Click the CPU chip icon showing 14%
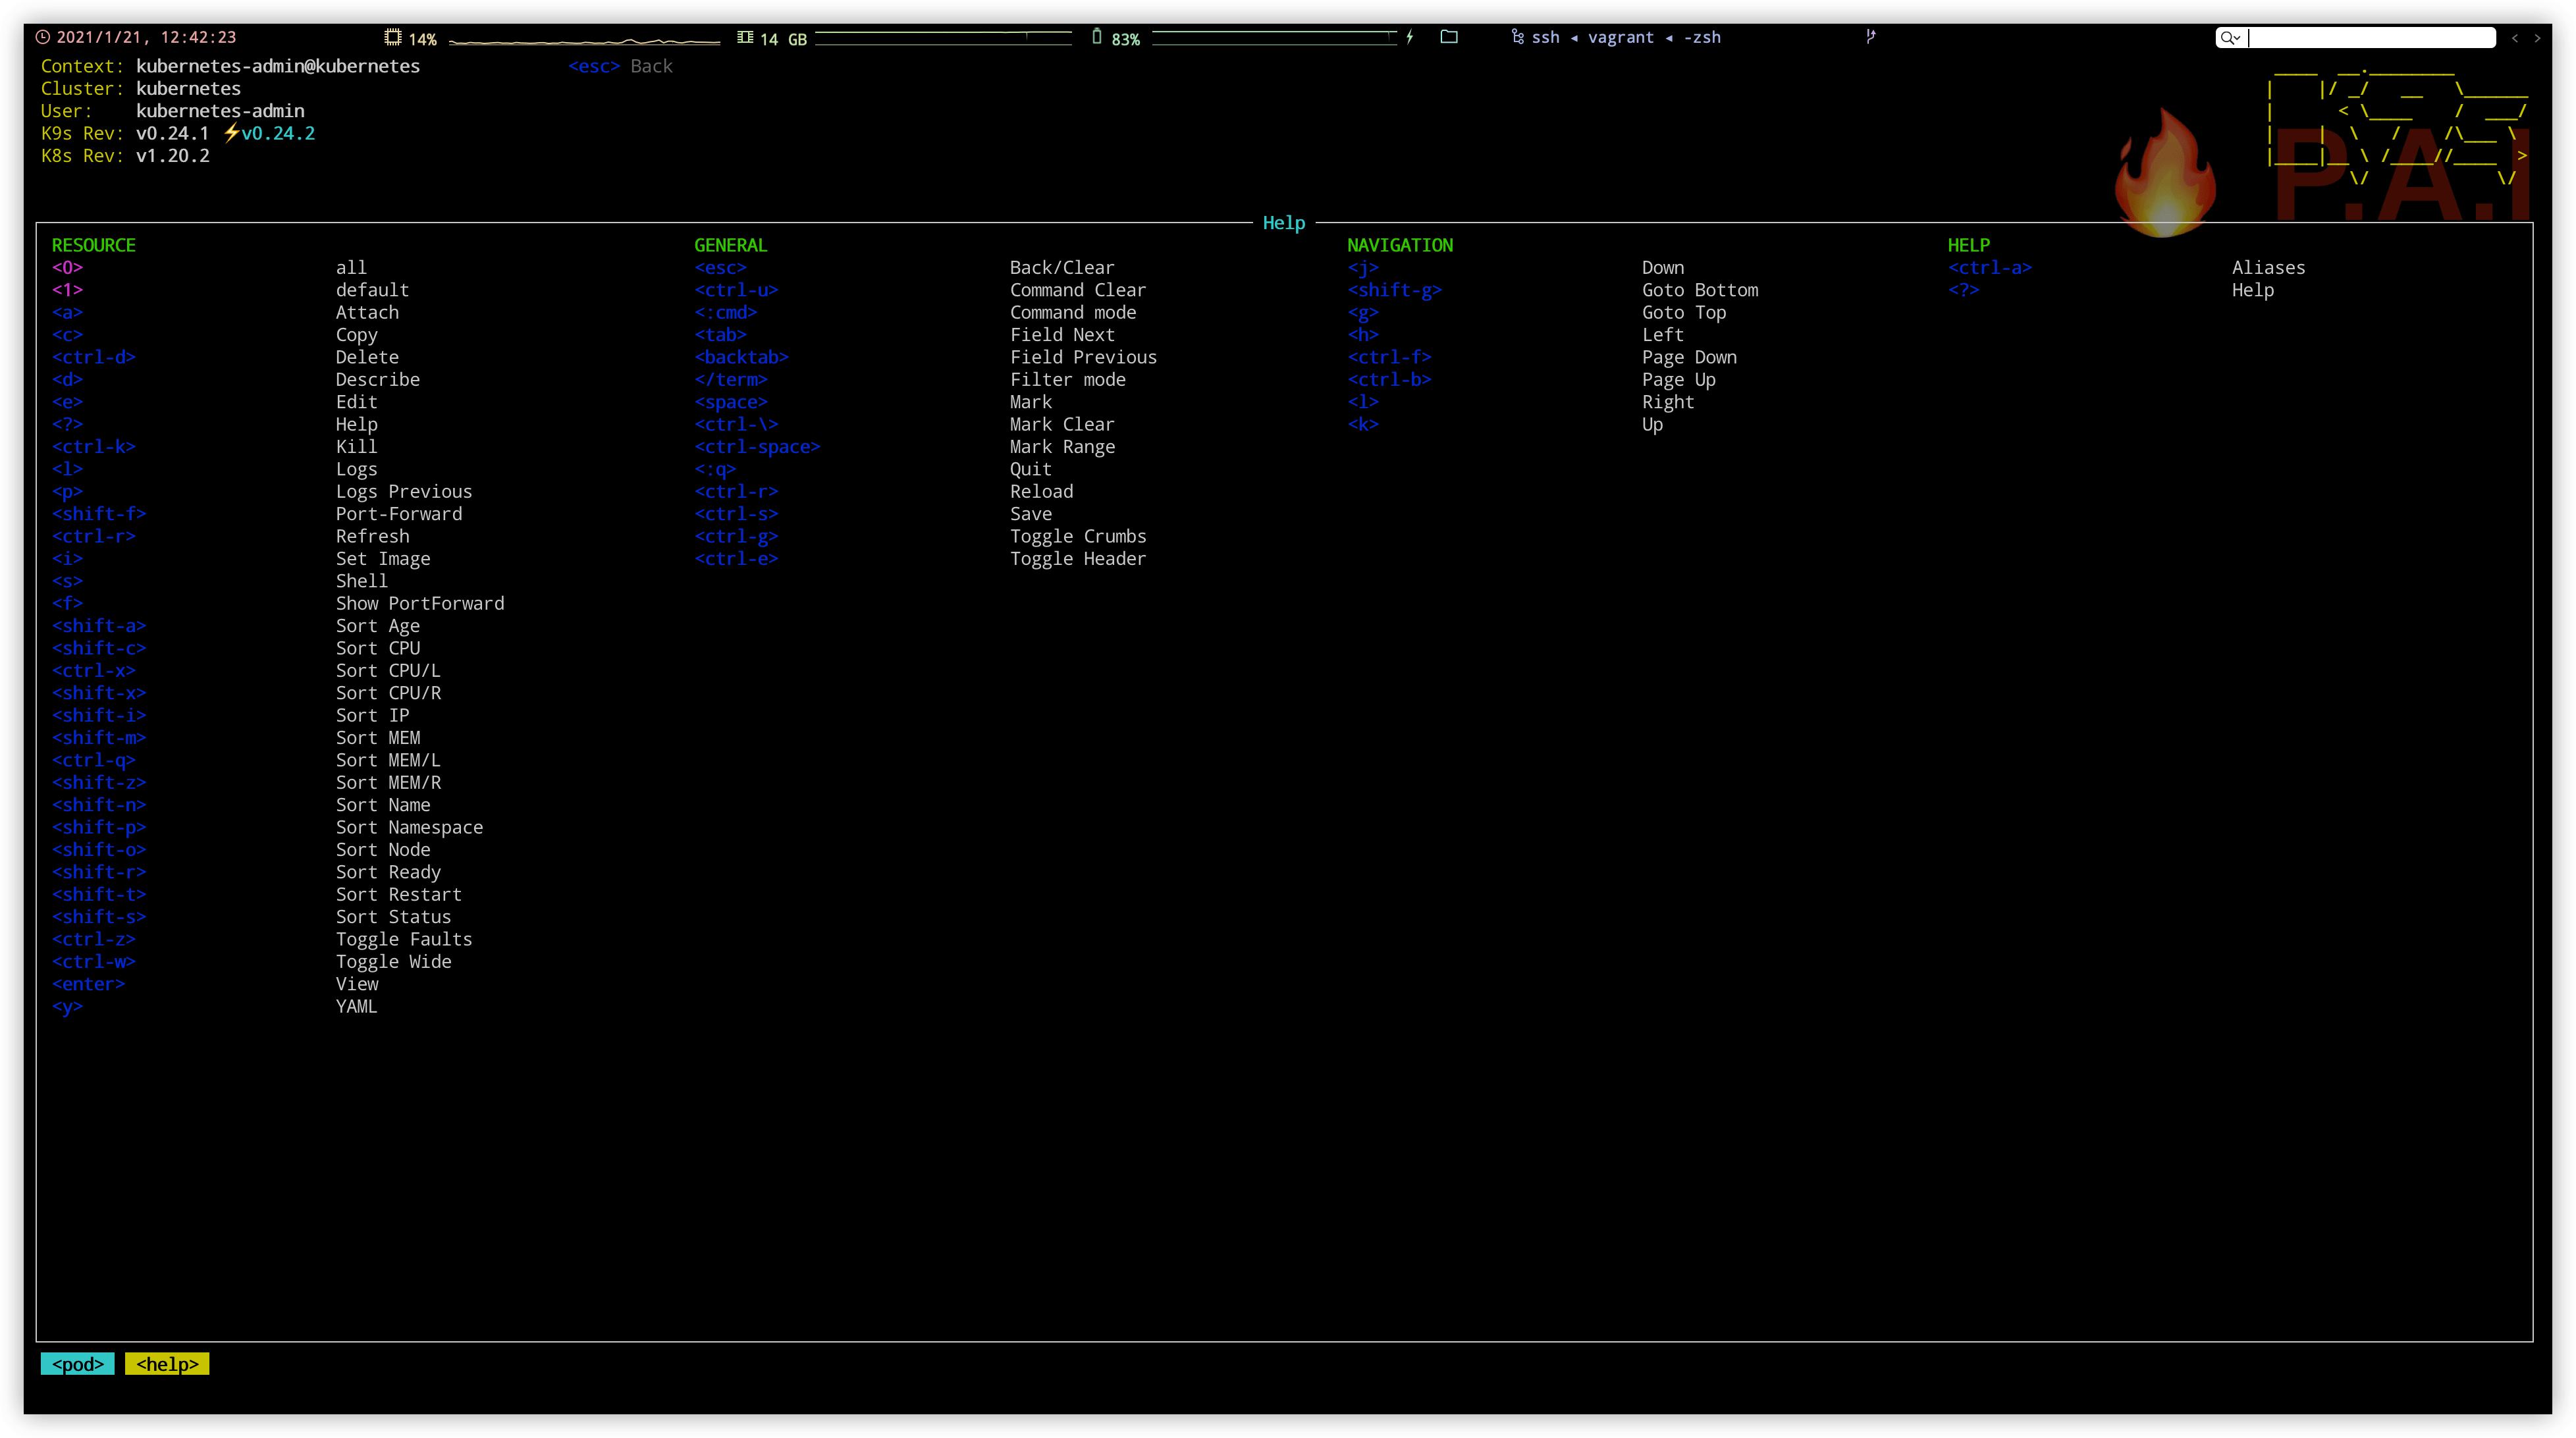Viewport: 2576px width, 1438px height. 393,38
